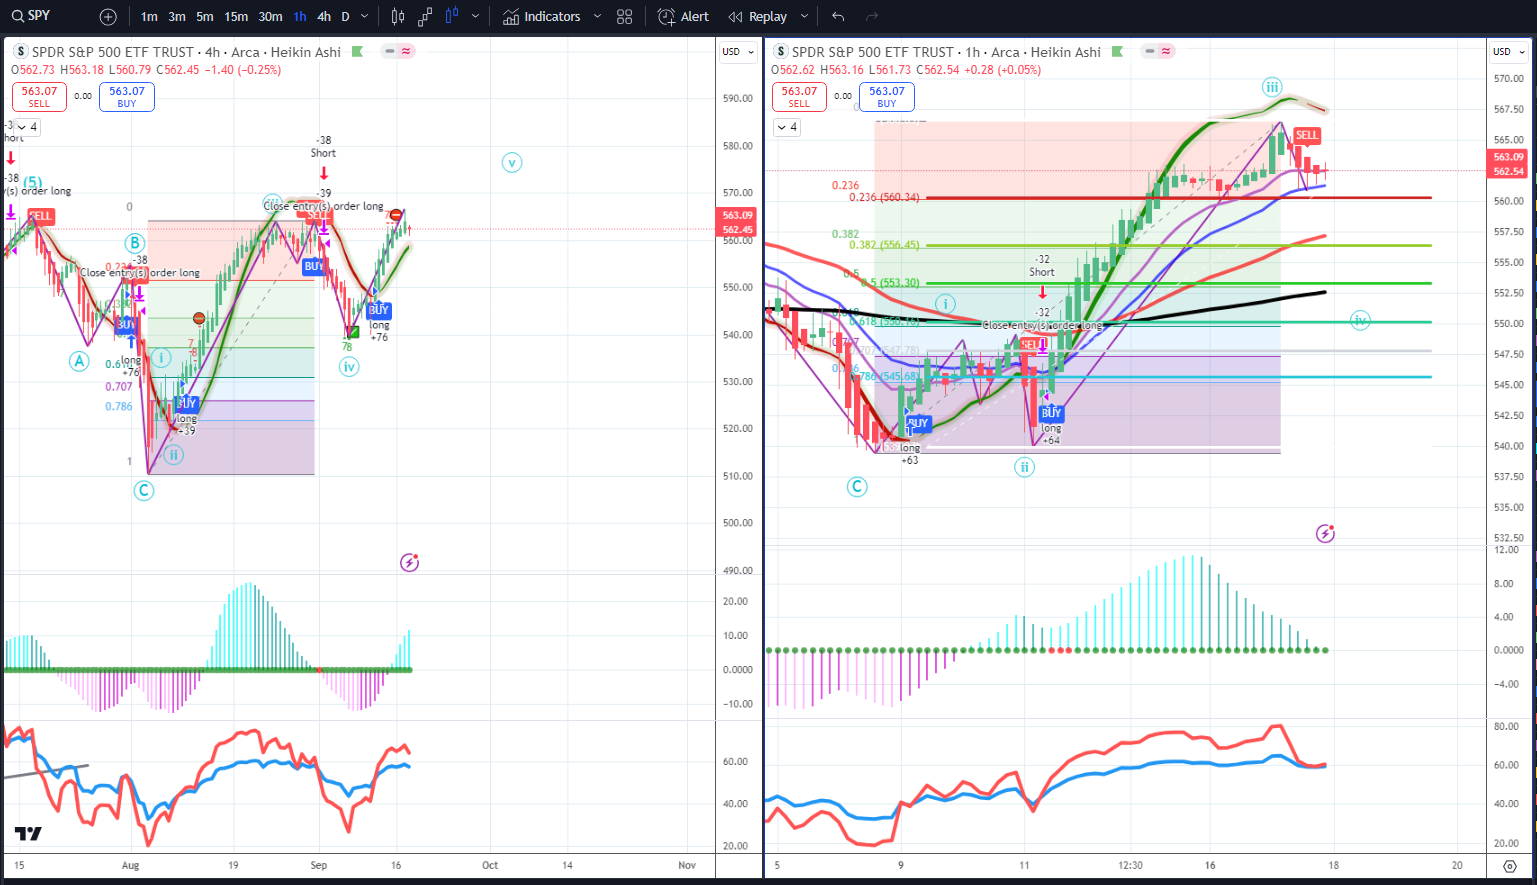
Task: Undo the last chart action
Action: tap(838, 17)
